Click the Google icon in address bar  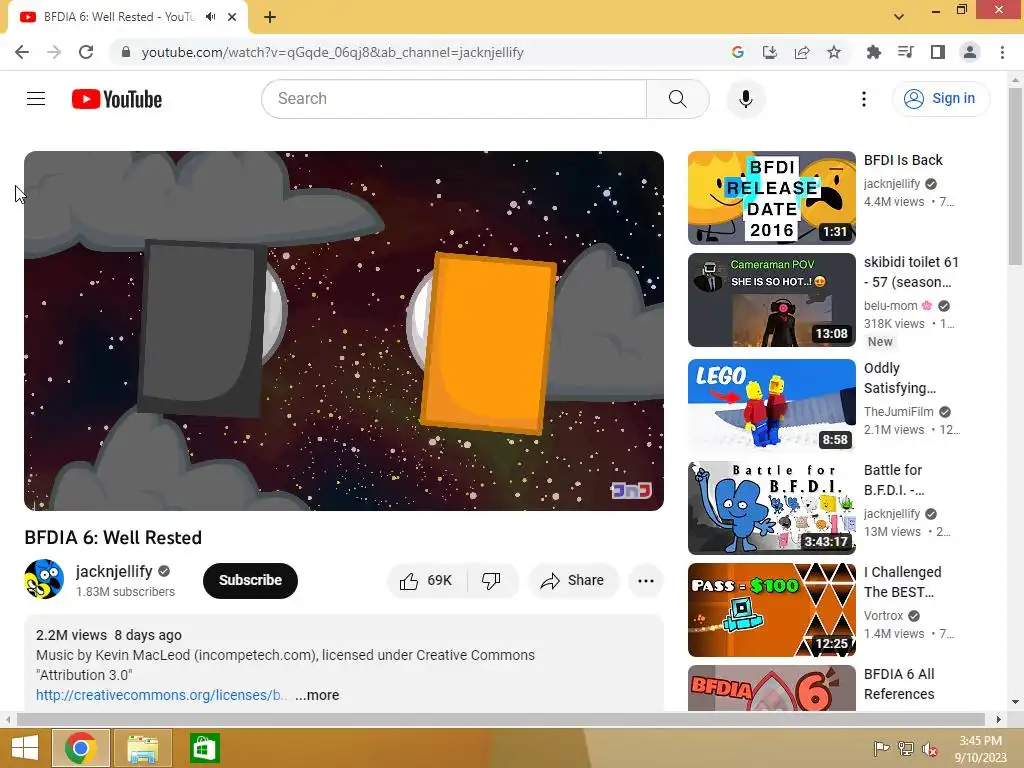pos(737,52)
